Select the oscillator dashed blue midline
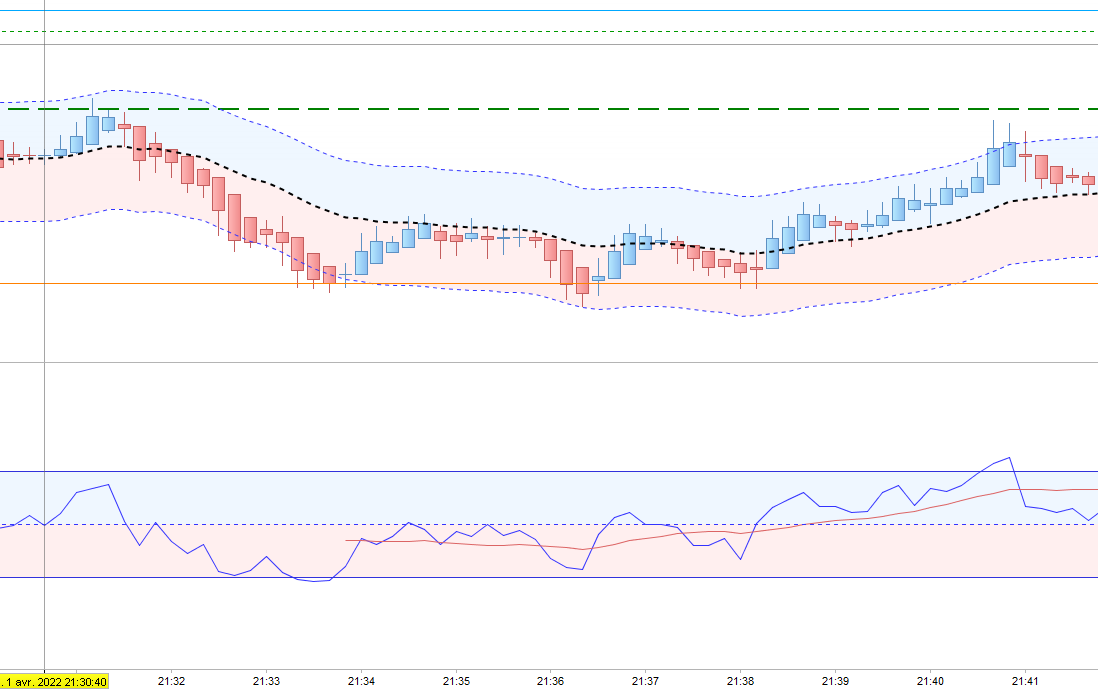Screen dimensions: 1098x689 point(549,524)
